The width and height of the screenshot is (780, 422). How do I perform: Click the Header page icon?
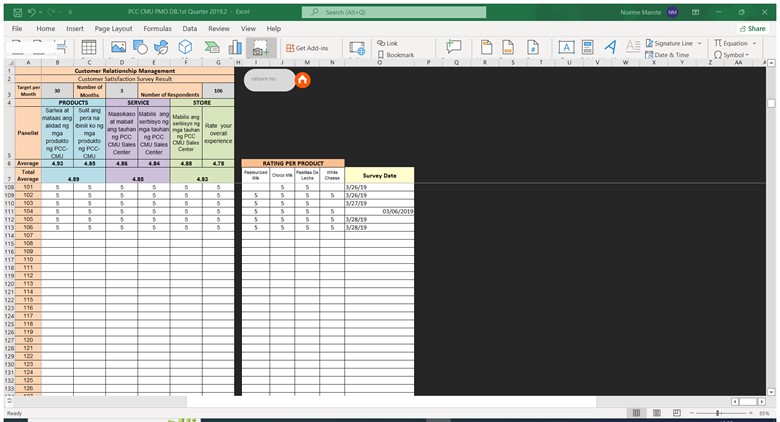[x=487, y=47]
